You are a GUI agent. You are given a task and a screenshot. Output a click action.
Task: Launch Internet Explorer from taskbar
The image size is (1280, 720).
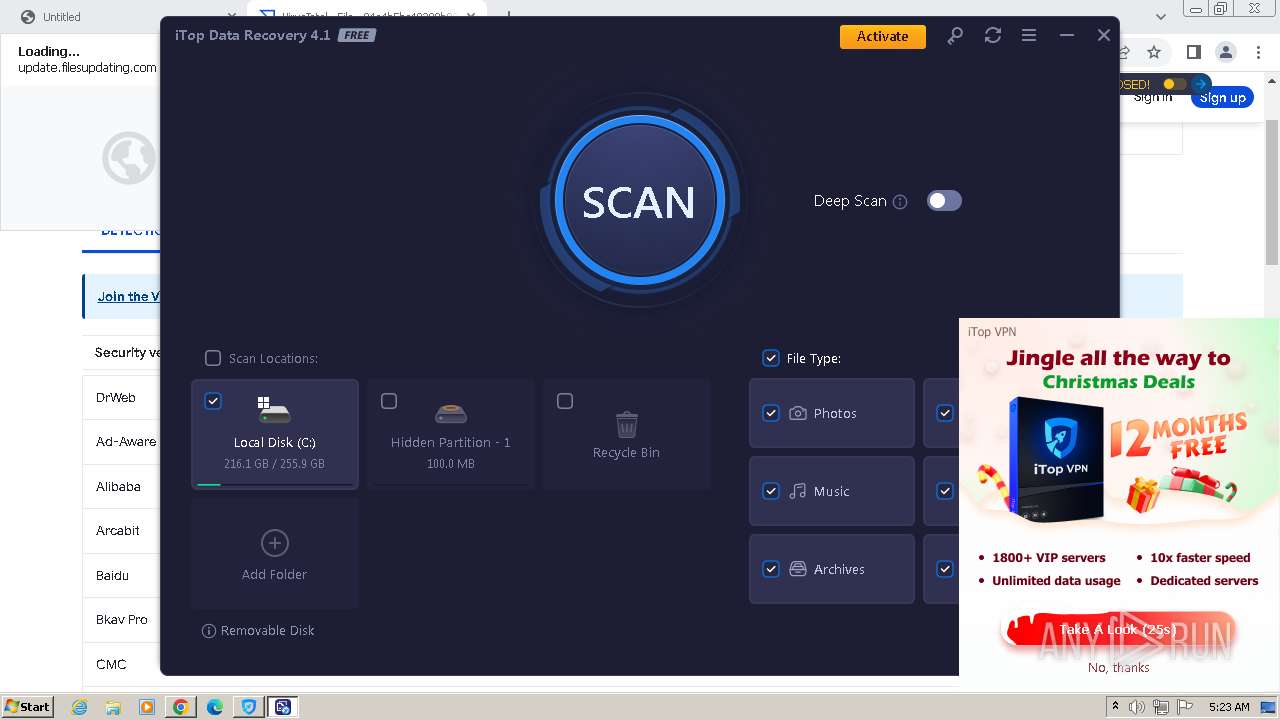[x=79, y=707]
